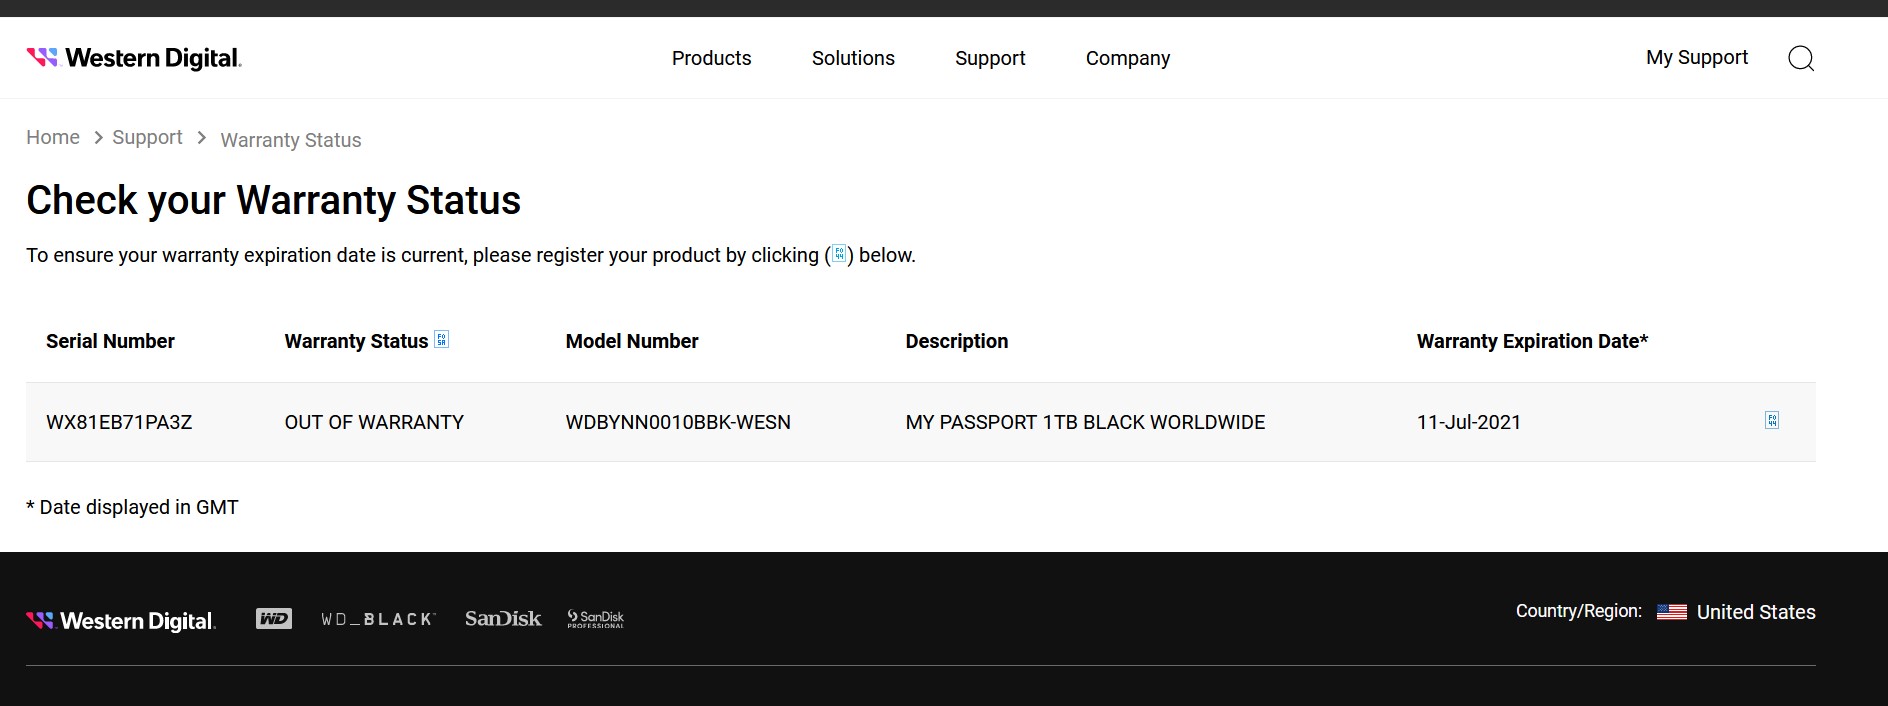Viewport: 1888px width, 706px height.
Task: Expand the Support navigation menu
Action: point(990,58)
